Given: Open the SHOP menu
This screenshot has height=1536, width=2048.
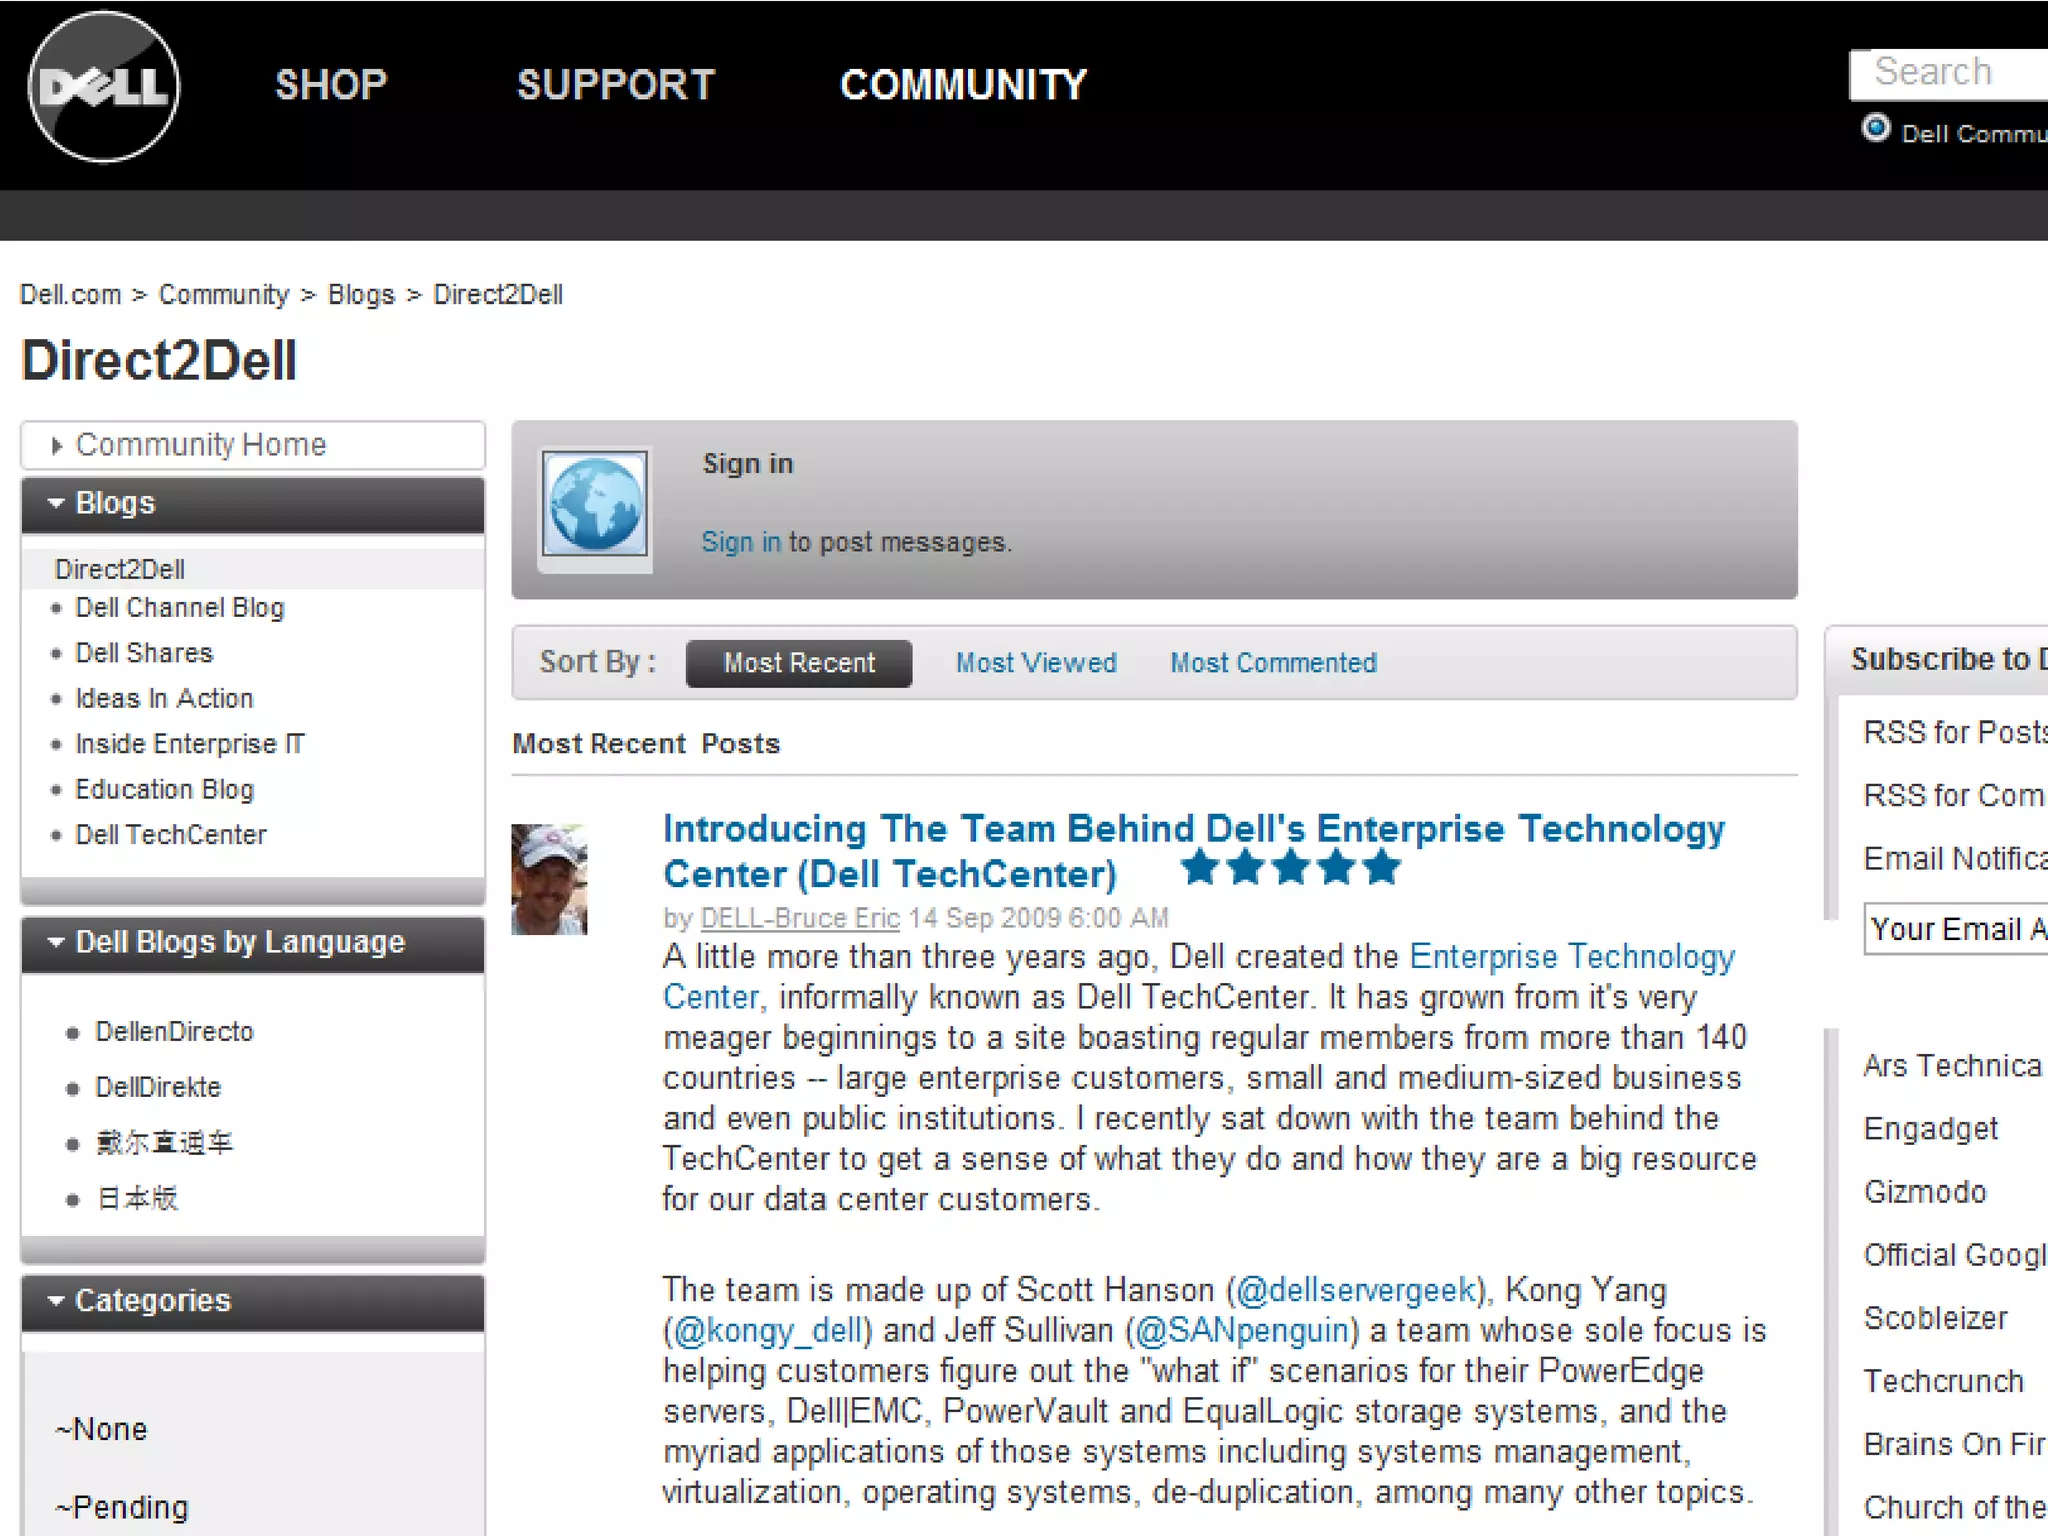Looking at the screenshot, I should pyautogui.click(x=331, y=85).
